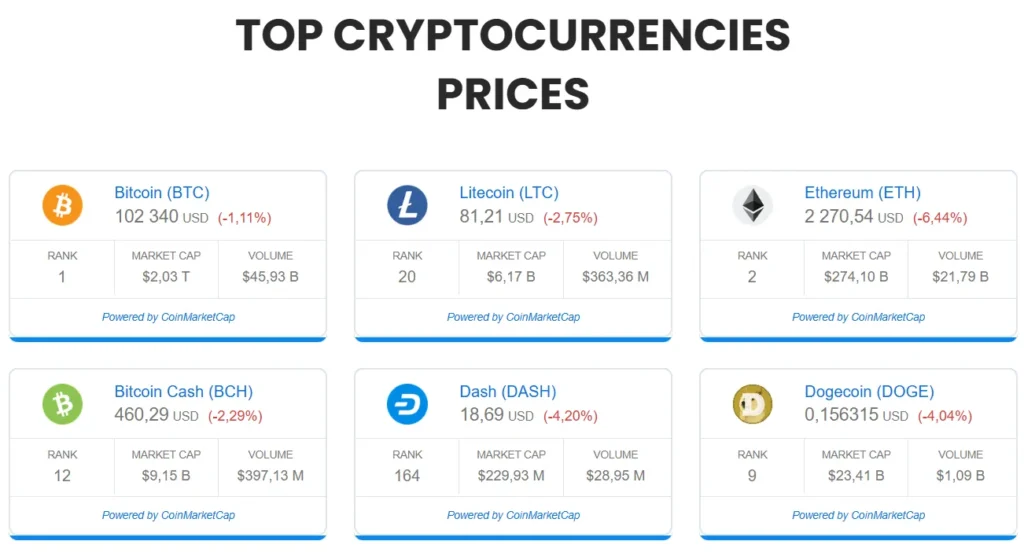Click the Dogecoin shiba logo icon
1024x552 pixels.
point(752,405)
